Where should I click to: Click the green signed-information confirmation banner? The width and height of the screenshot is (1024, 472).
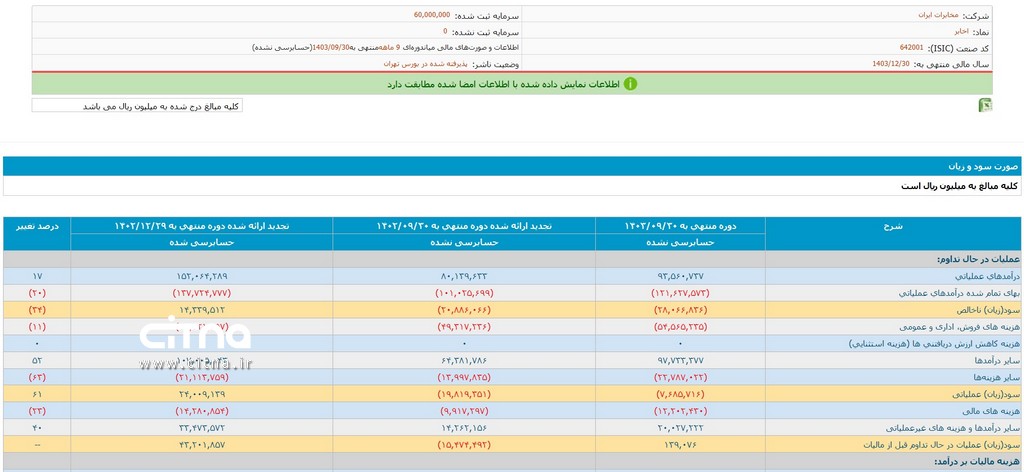point(512,84)
